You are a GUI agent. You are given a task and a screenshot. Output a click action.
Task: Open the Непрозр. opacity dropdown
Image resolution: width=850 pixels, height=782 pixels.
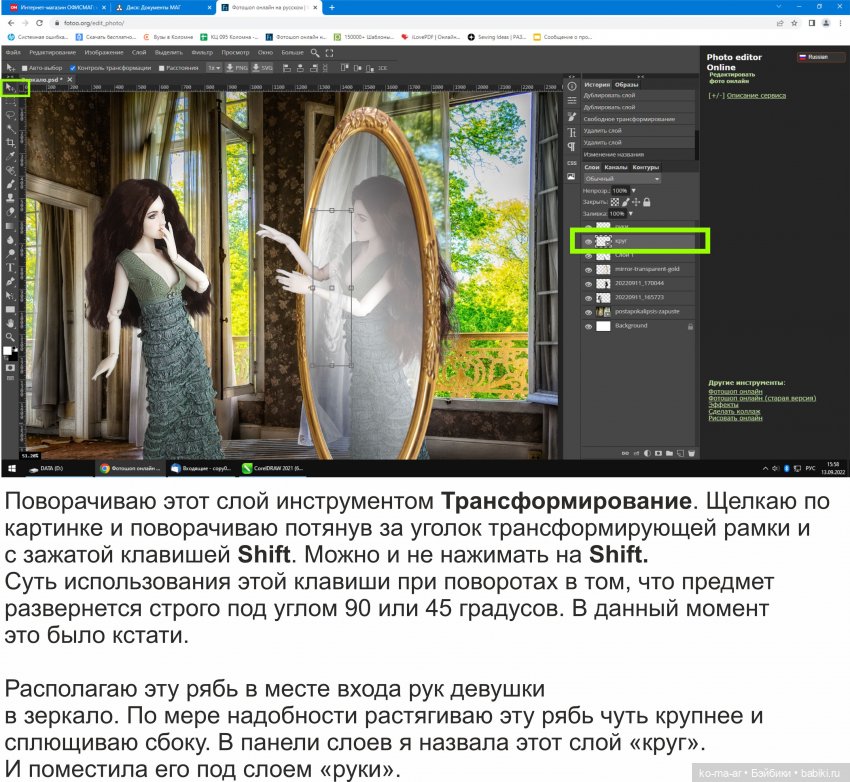633,191
